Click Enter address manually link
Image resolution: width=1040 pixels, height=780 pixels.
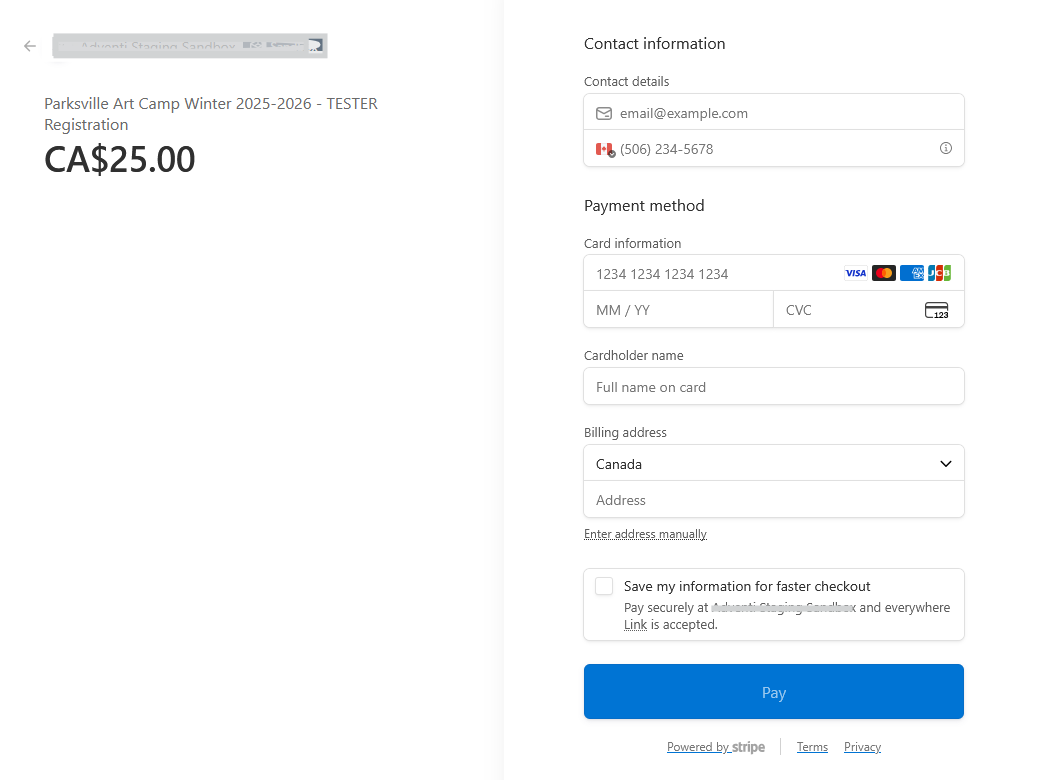(645, 534)
